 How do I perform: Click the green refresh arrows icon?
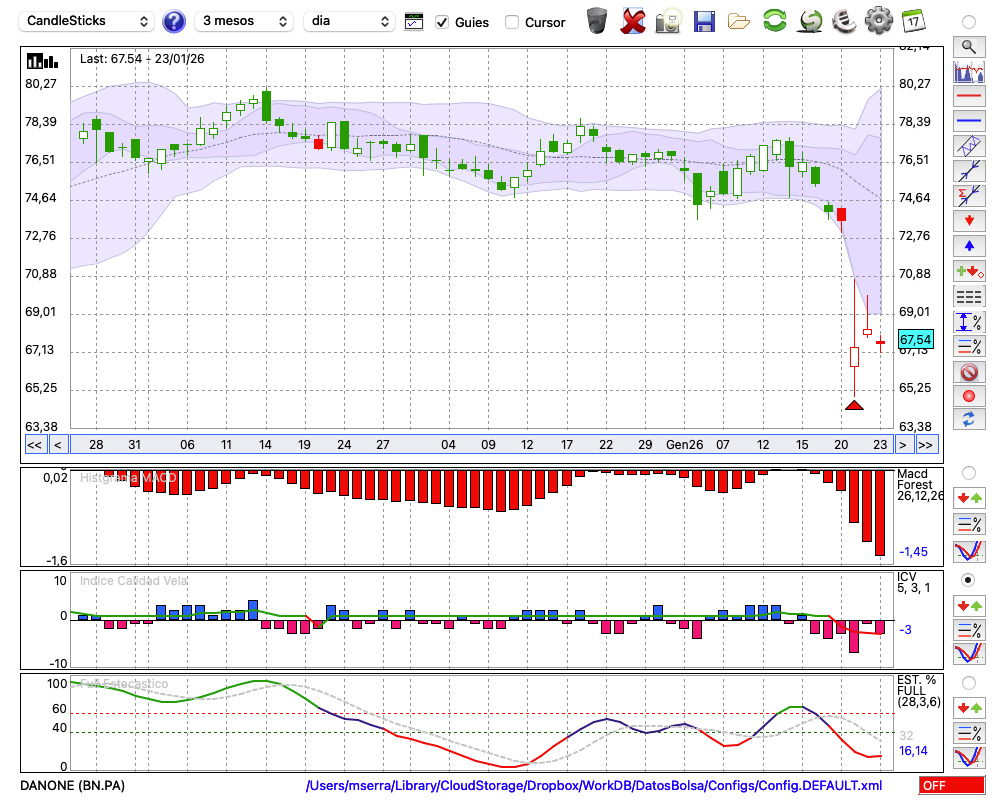pos(774,21)
